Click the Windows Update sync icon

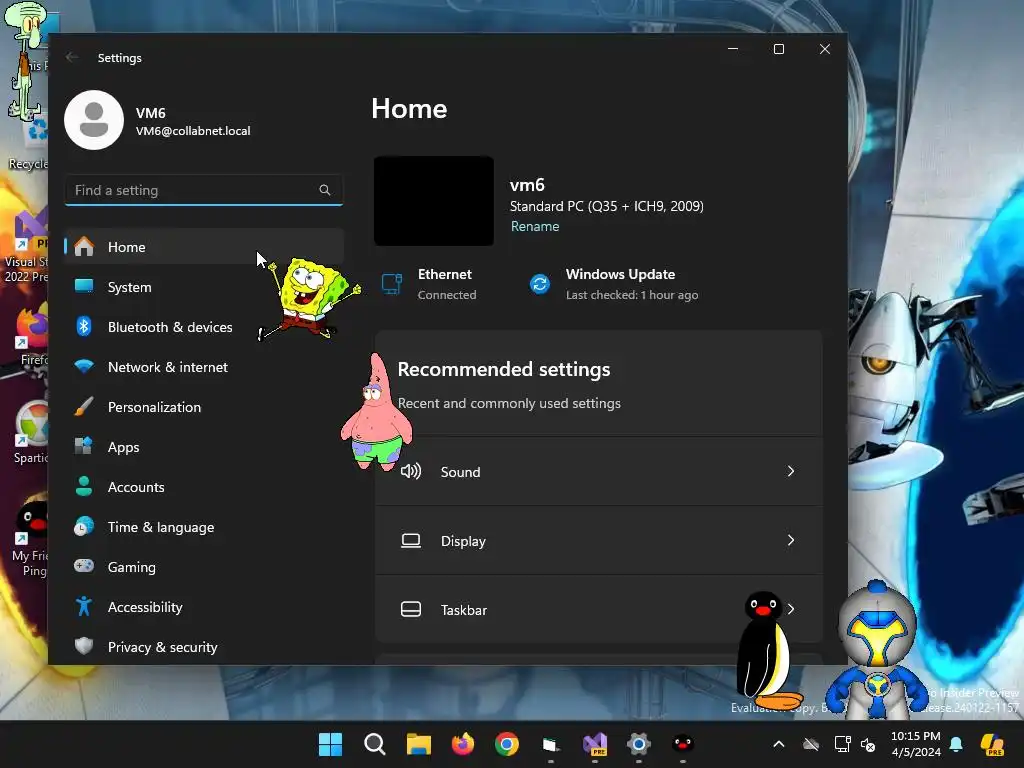pyautogui.click(x=539, y=284)
